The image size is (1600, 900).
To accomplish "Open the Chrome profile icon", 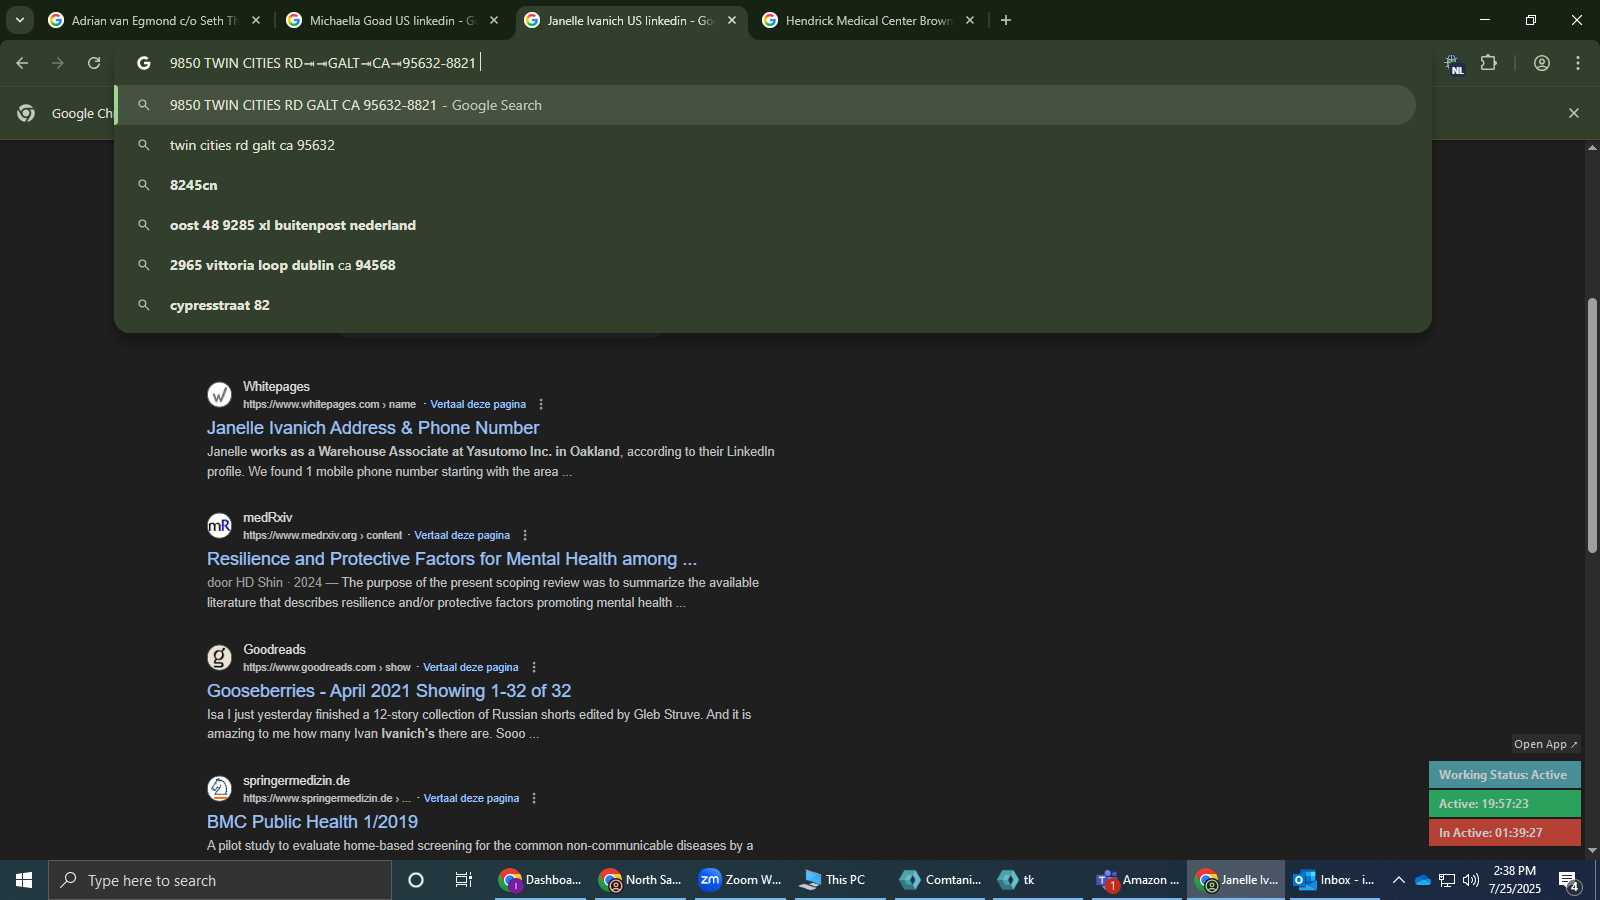I will coord(1542,63).
